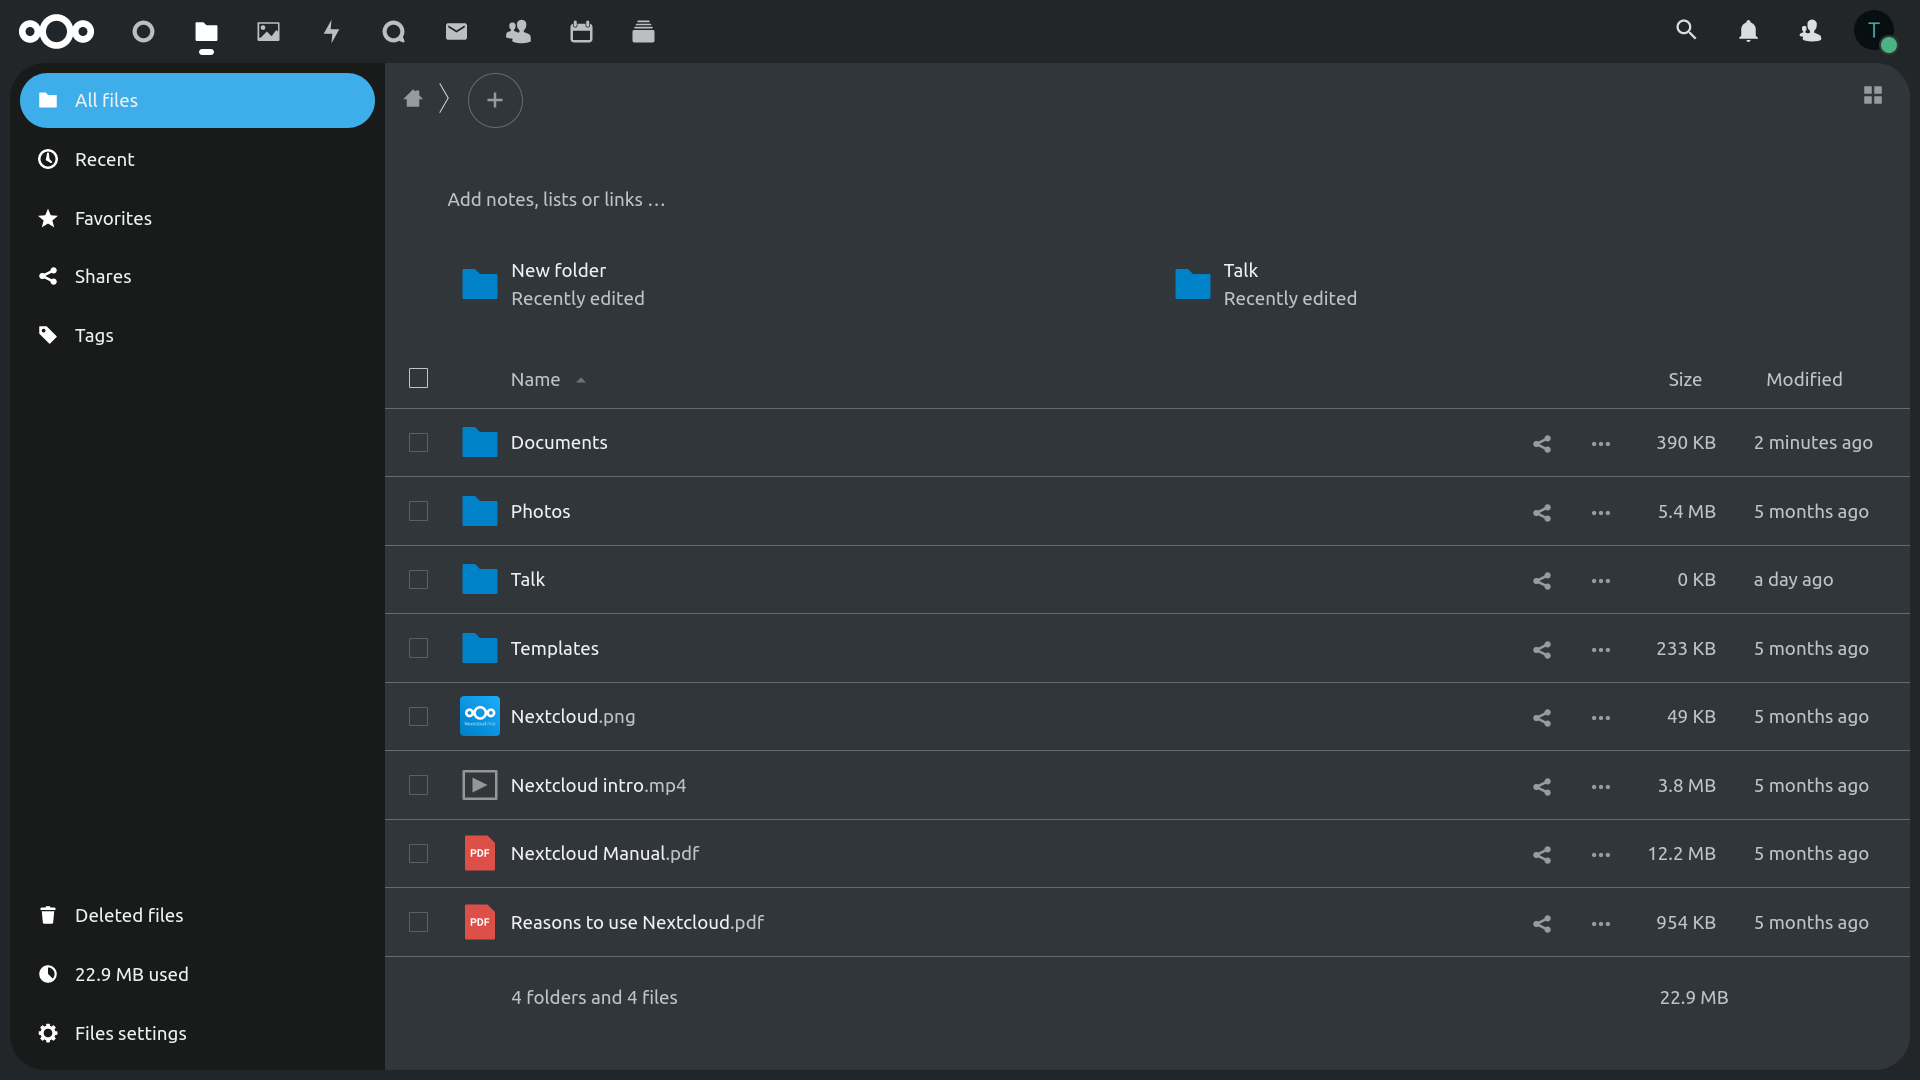
Task: Open Shares in sidebar
Action: 197,276
